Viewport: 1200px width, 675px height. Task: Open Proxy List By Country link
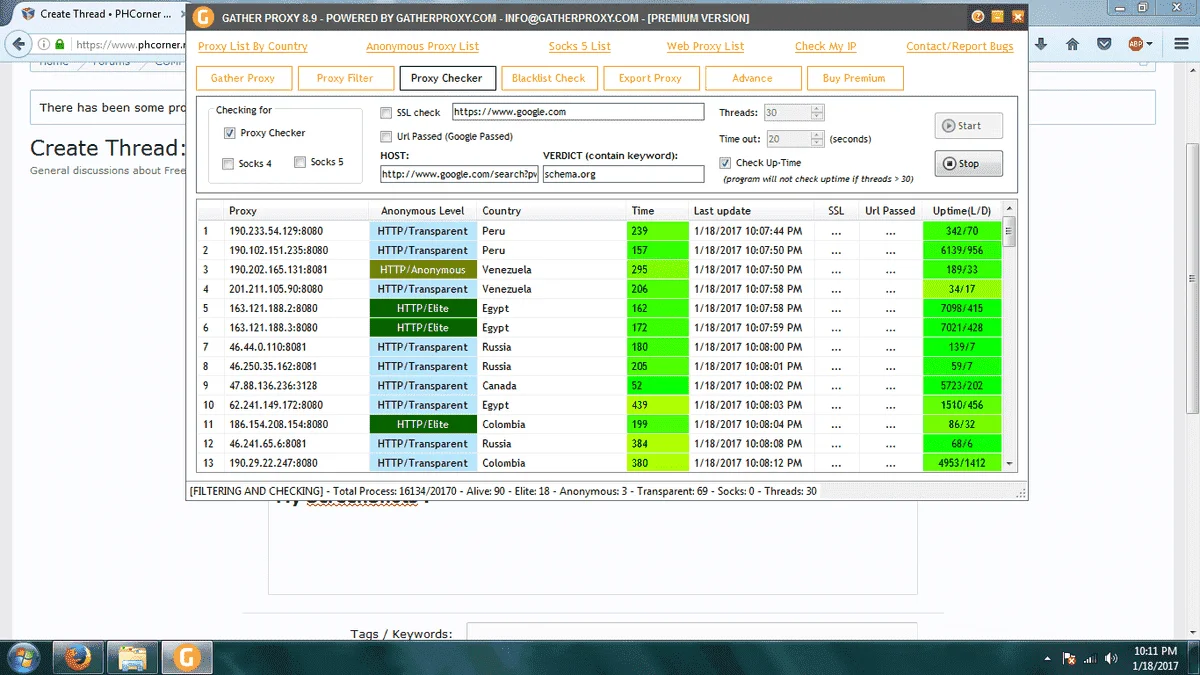click(253, 46)
